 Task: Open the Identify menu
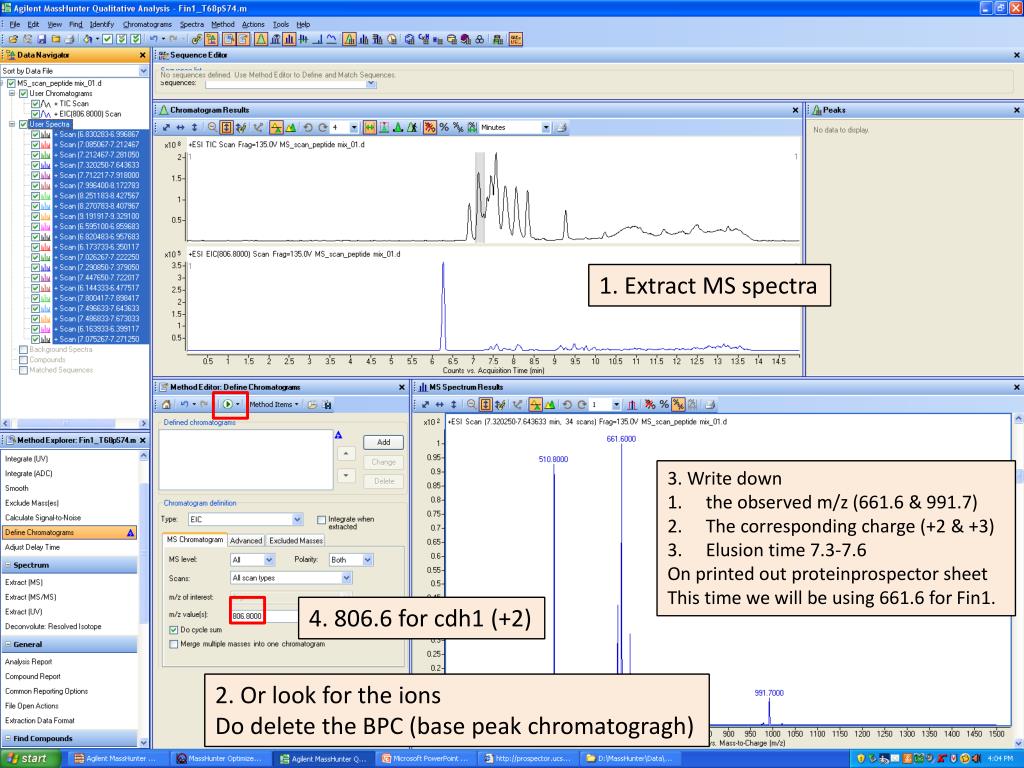(x=102, y=24)
